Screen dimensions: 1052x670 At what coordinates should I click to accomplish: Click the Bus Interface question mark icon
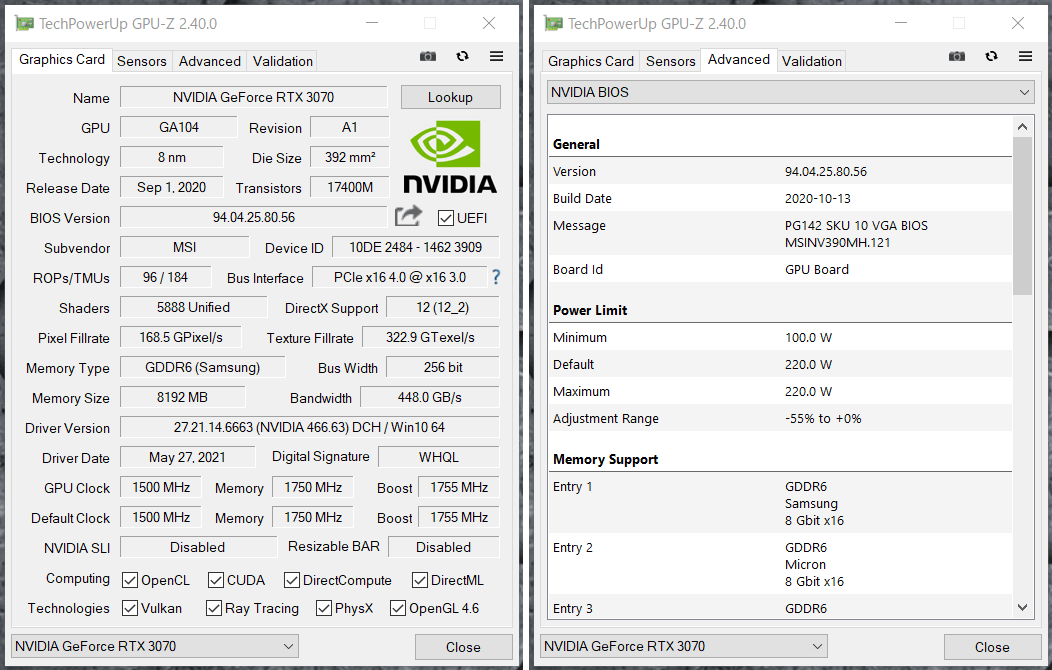point(496,277)
